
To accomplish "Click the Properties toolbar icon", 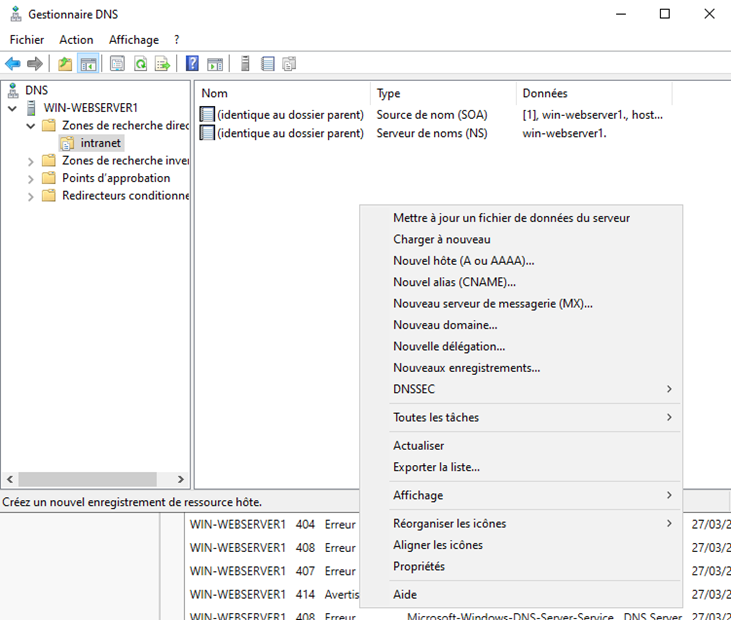I will point(117,63).
